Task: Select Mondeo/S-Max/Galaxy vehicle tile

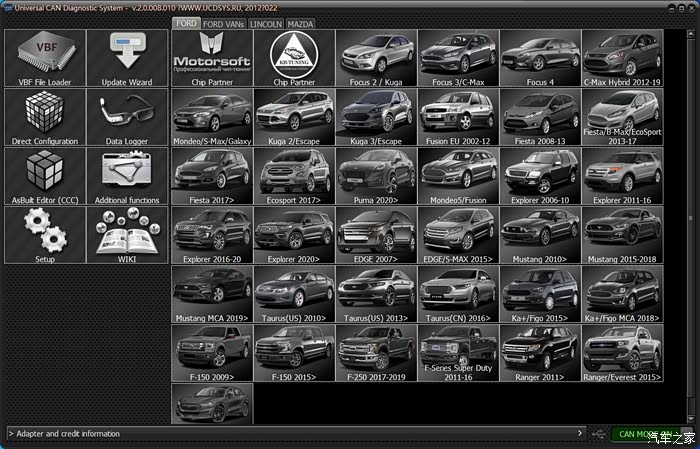Action: click(212, 117)
